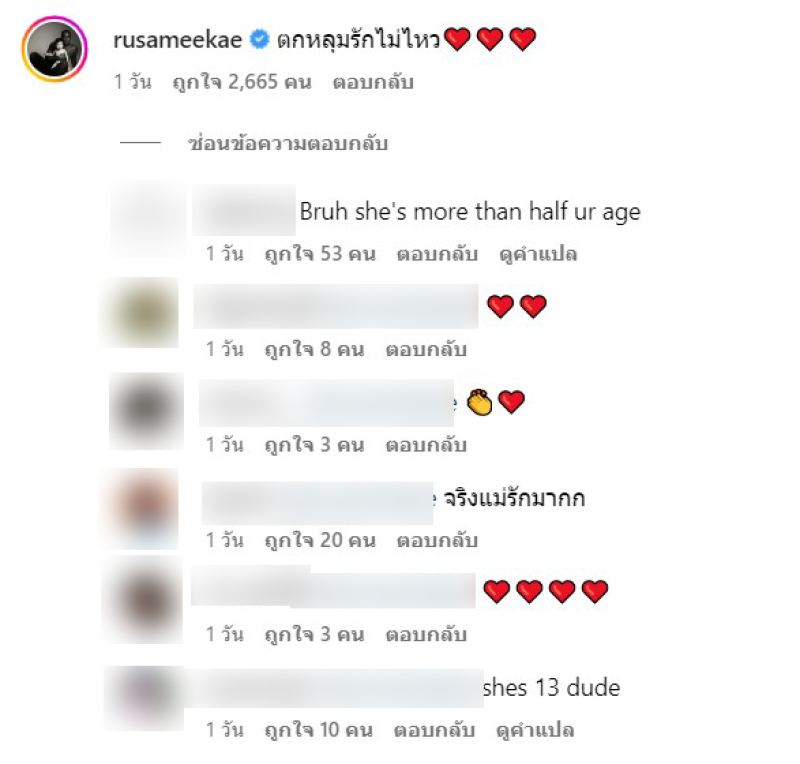The height and width of the screenshot is (764, 800).
Task: Reply to the 'Bruh she's more than half' comment
Action: pyautogui.click(x=437, y=254)
